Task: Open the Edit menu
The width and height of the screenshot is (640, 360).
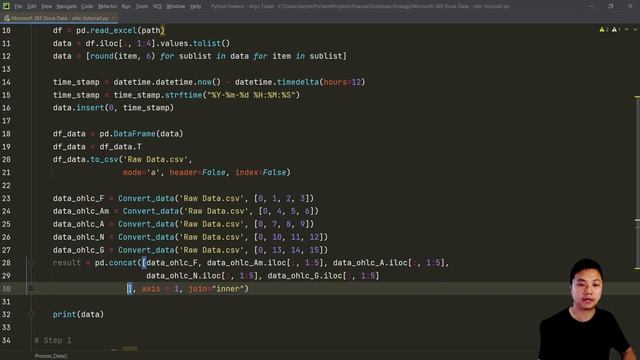Action: [31, 7]
